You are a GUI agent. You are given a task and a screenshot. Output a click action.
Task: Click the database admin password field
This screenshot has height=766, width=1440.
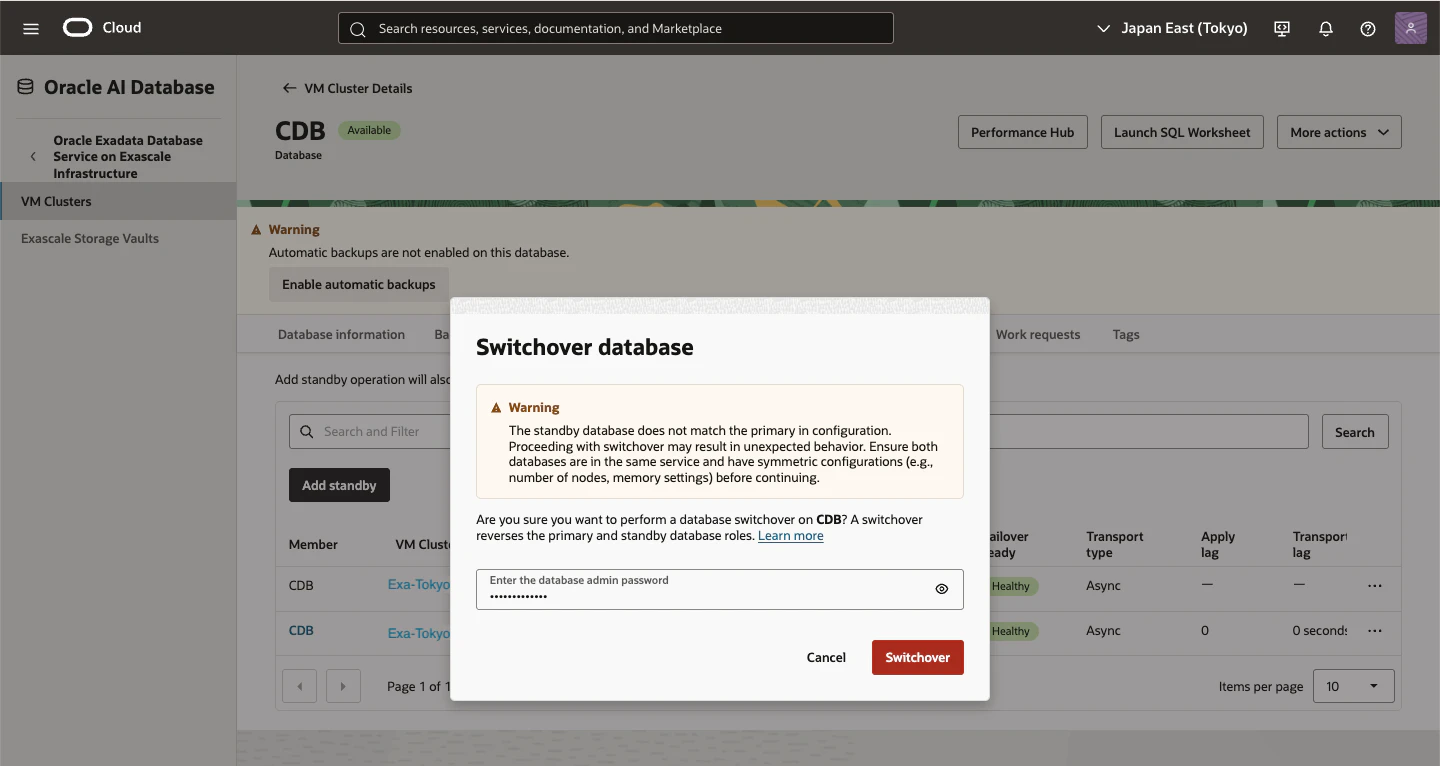(x=719, y=589)
